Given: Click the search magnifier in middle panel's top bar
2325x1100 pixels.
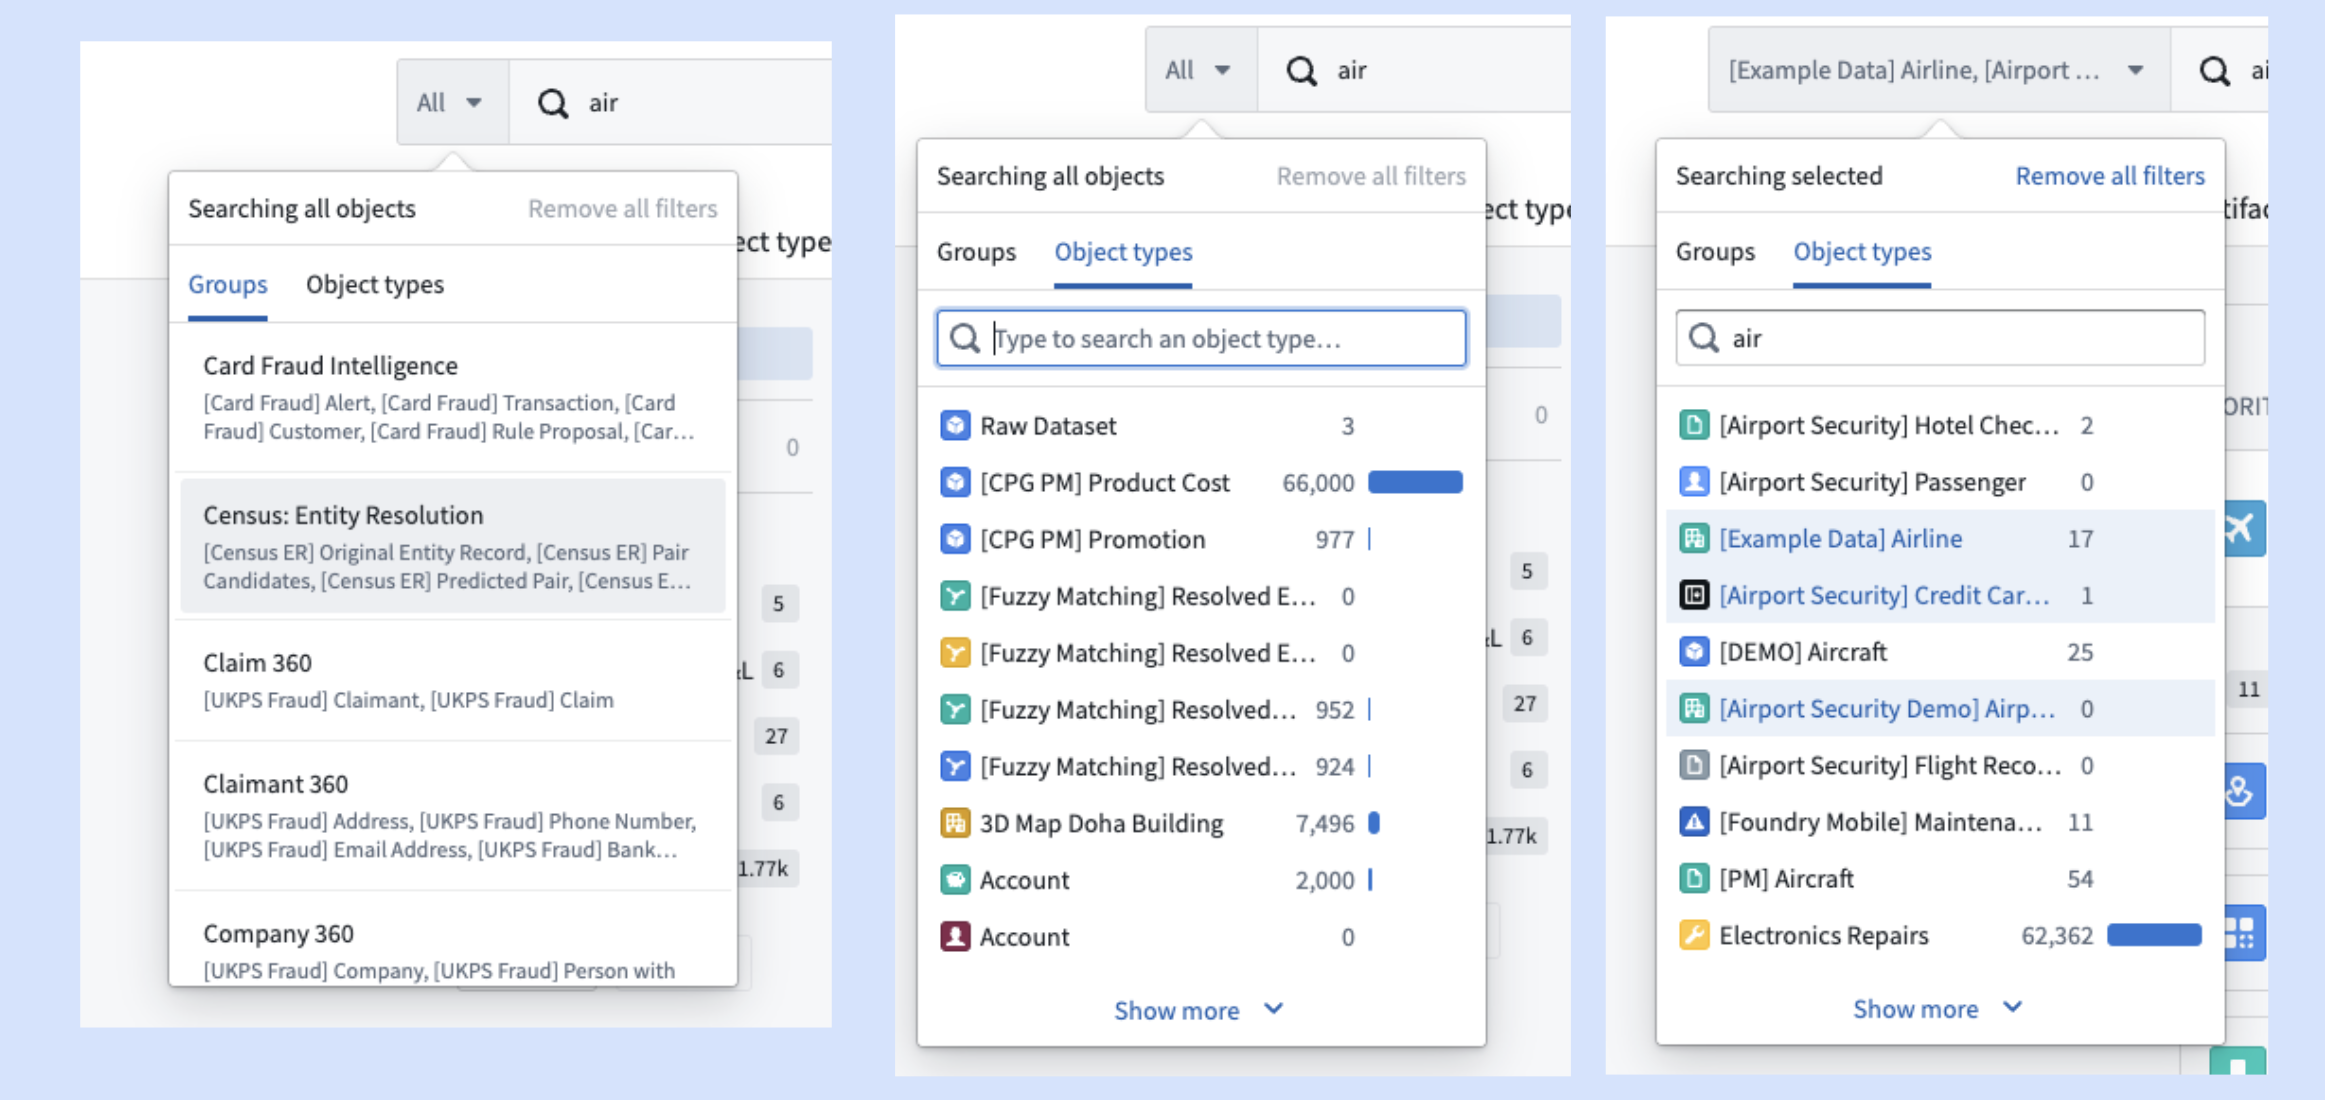Looking at the screenshot, I should coord(1301,71).
